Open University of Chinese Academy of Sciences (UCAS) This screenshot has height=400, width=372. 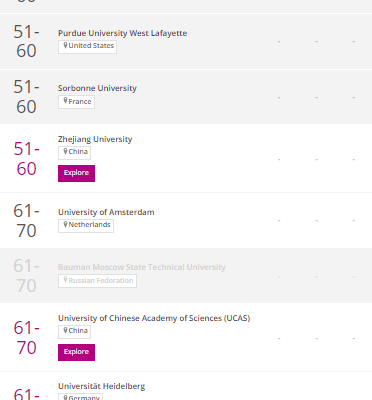pos(154,318)
